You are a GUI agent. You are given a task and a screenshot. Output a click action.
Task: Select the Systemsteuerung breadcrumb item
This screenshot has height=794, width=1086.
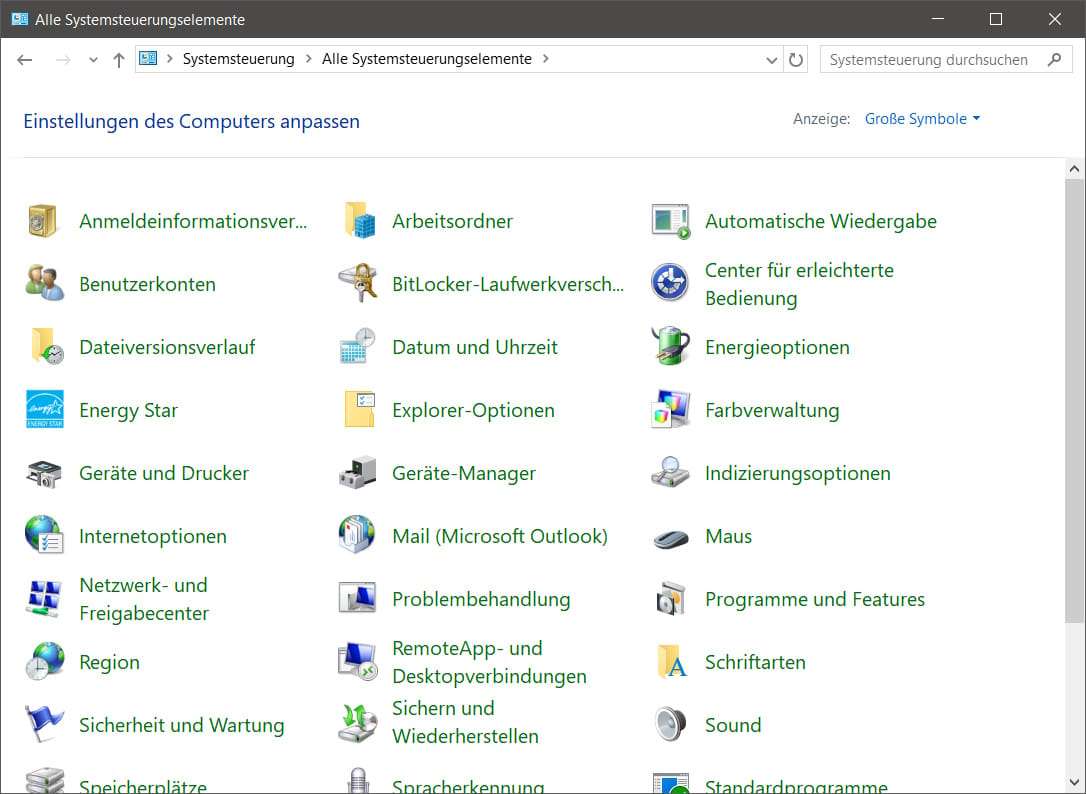coord(238,59)
